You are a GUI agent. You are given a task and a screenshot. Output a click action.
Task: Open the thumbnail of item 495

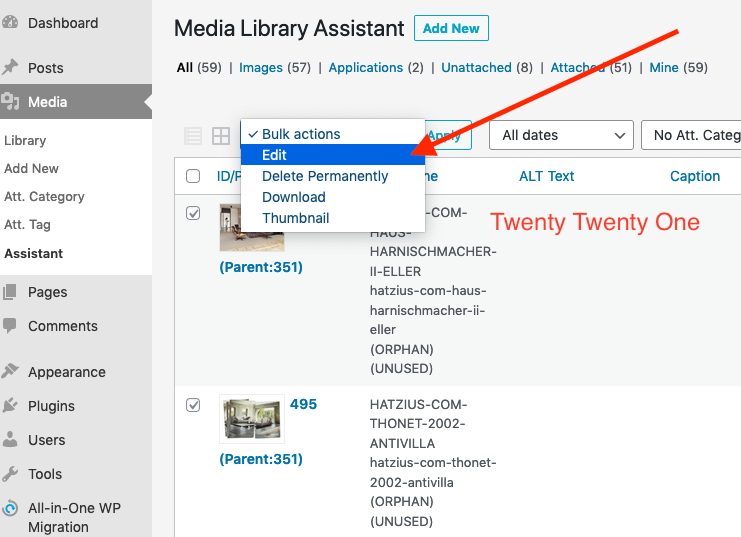tap(252, 418)
